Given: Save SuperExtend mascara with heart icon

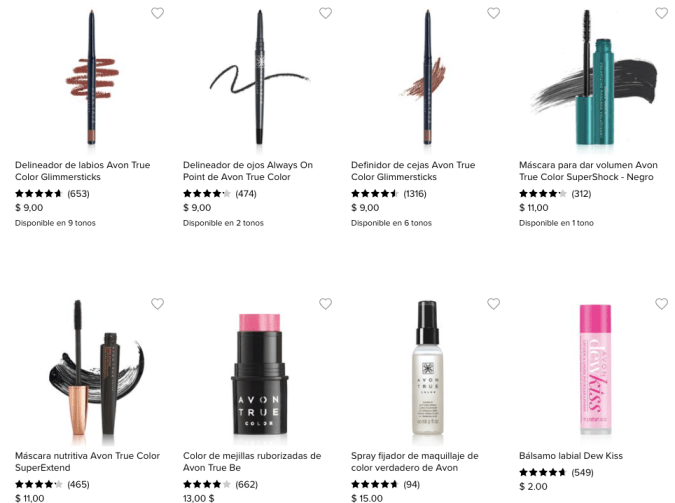Looking at the screenshot, I should coord(157,304).
